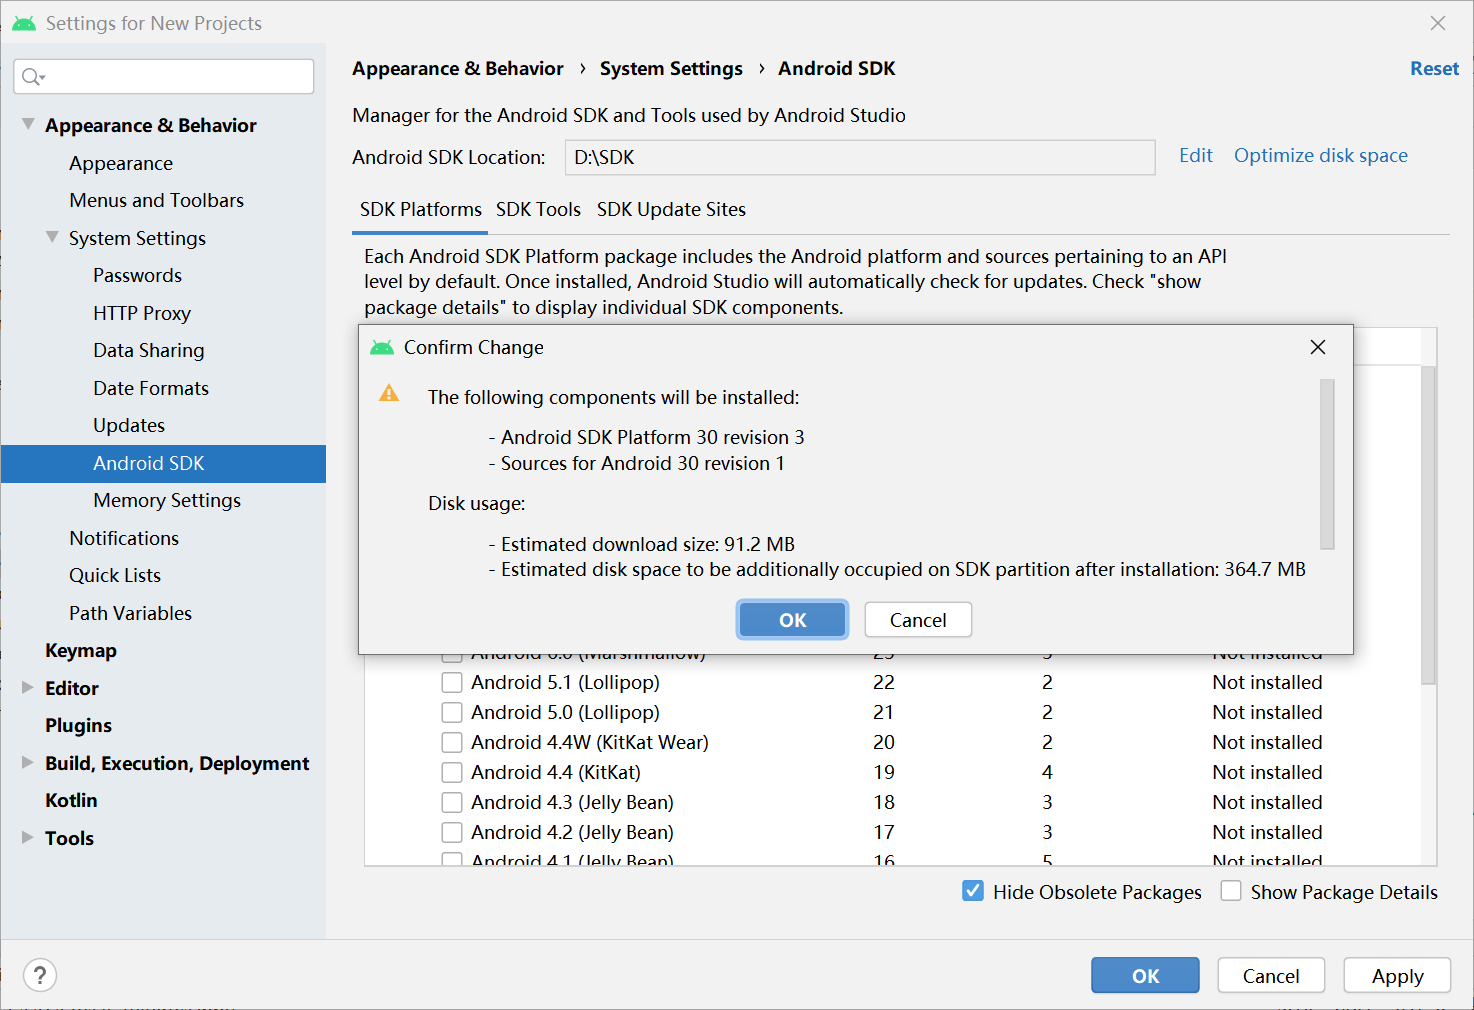1474x1010 pixels.
Task: Click 'Sources for Android 30 revision 1' text
Action: point(642,464)
